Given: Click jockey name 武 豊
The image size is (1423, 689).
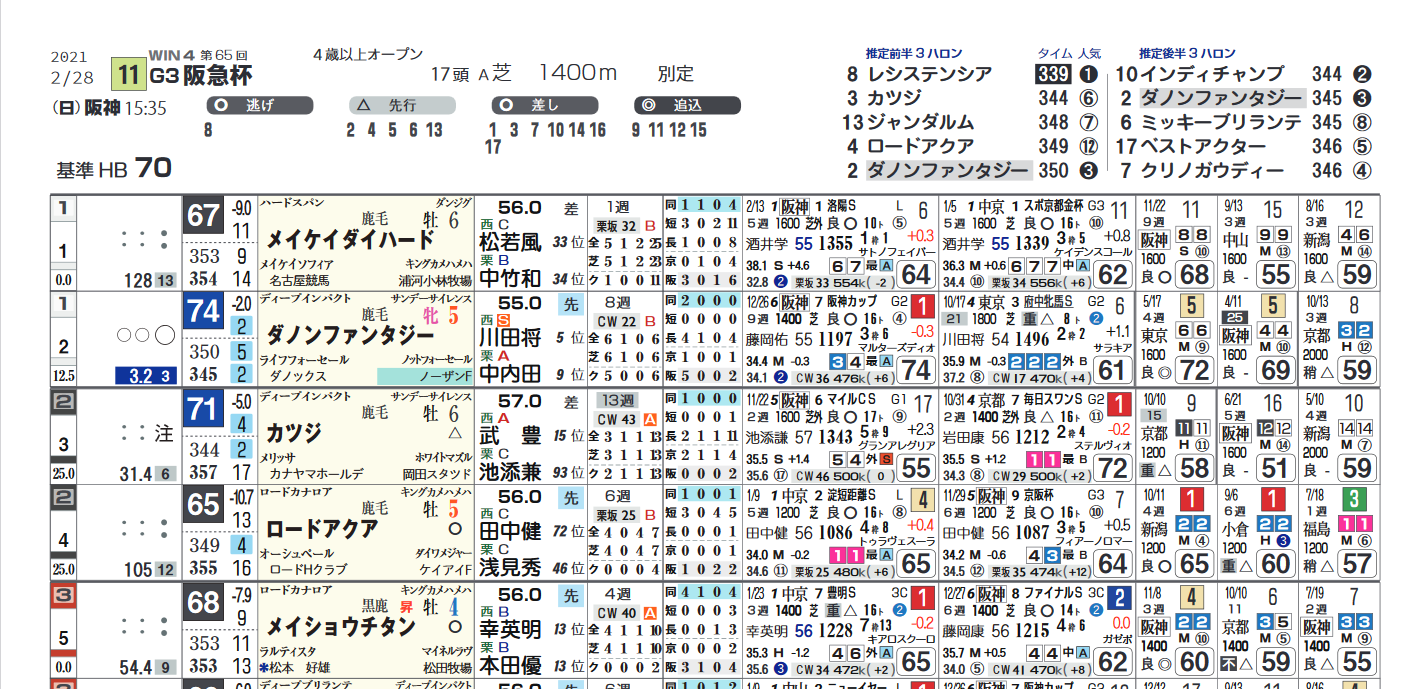Looking at the screenshot, I should 510,435.
